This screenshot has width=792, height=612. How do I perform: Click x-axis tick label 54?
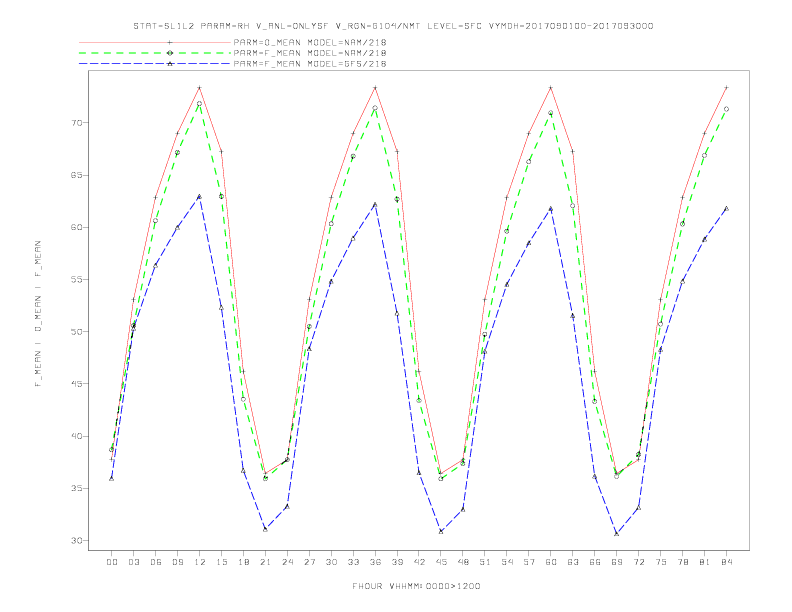pos(507,562)
